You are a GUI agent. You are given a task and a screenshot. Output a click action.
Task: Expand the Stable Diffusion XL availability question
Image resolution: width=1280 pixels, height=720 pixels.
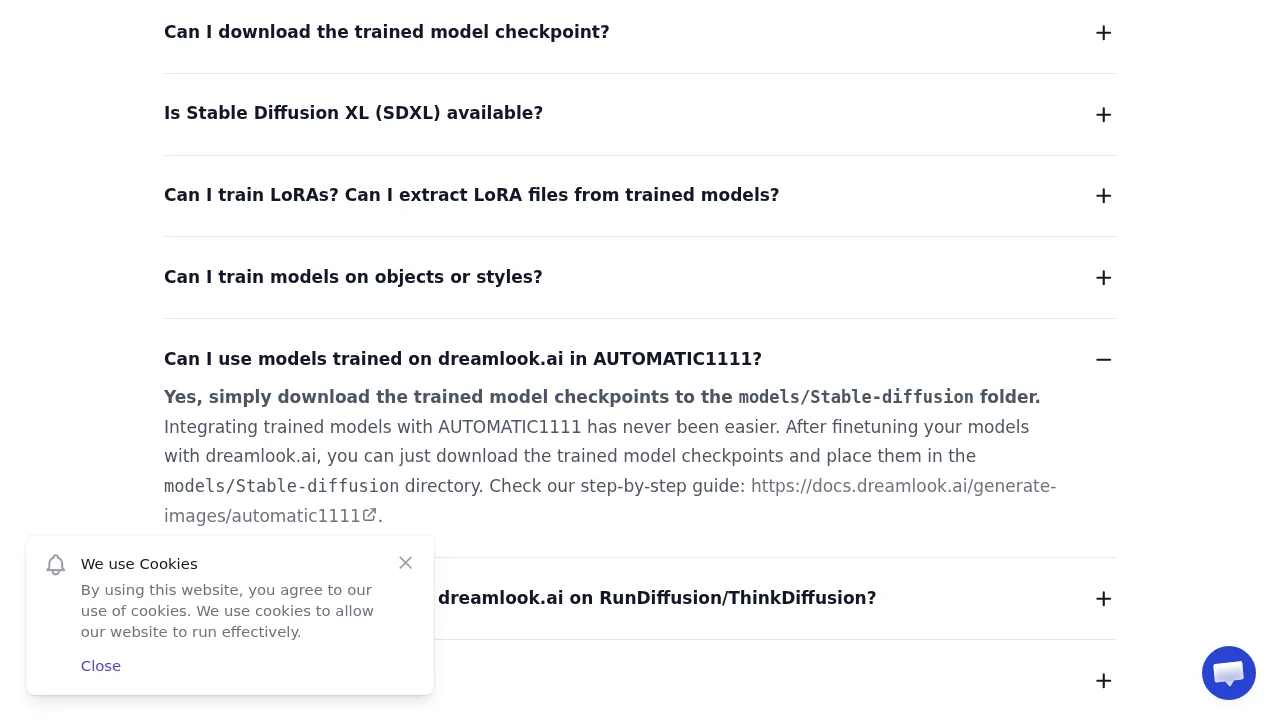[1103, 114]
